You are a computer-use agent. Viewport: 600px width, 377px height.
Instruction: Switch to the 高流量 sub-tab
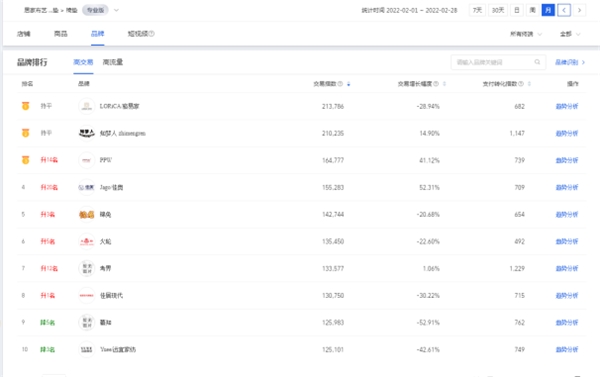(113, 62)
